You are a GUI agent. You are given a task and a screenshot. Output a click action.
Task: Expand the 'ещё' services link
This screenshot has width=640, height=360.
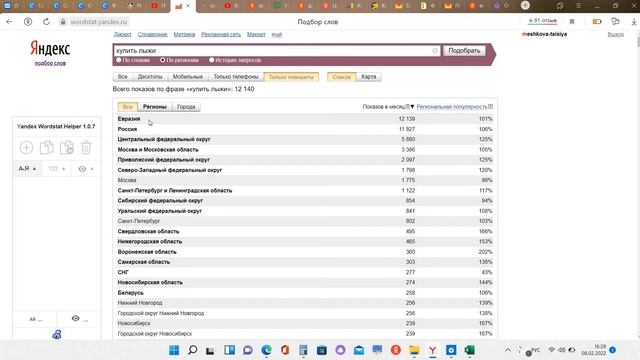tap(277, 34)
